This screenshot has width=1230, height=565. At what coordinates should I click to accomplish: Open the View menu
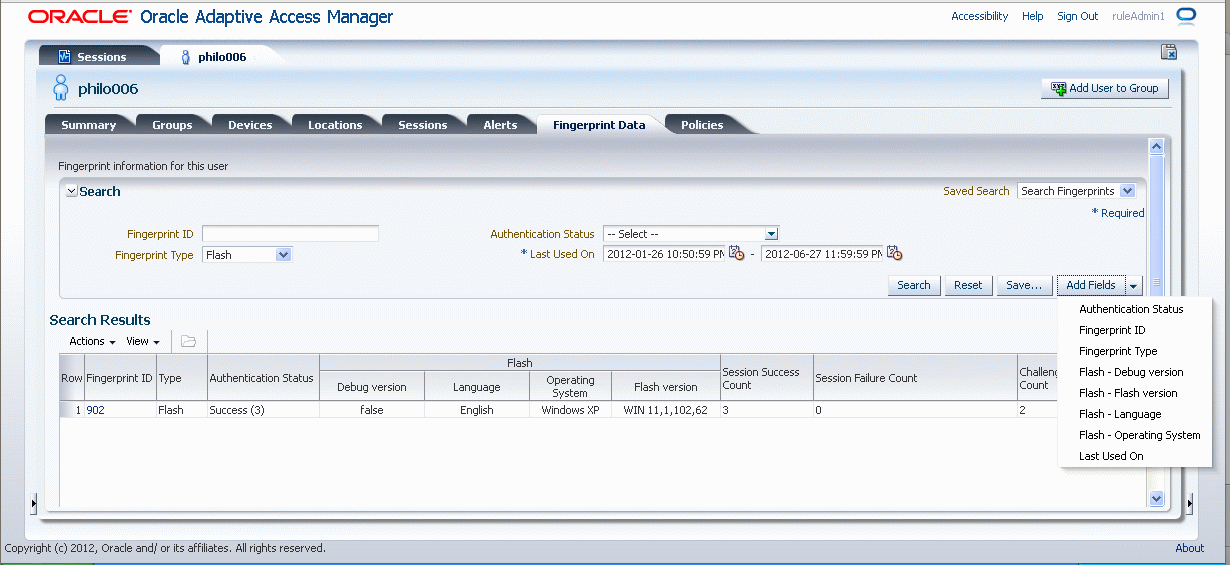tap(143, 341)
